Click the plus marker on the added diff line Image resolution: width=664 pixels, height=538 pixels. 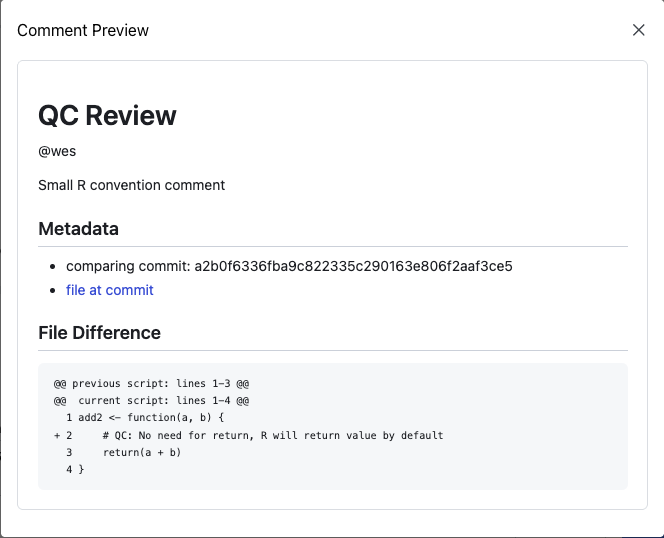click(x=57, y=435)
